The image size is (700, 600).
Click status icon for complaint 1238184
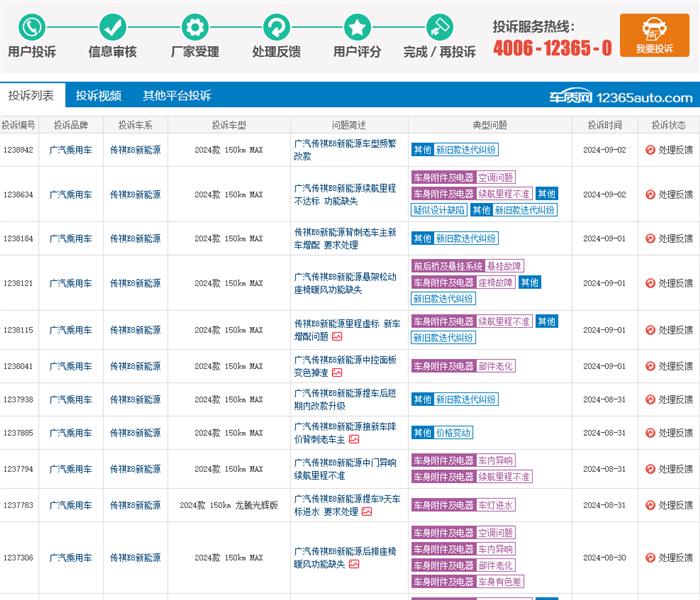click(650, 238)
